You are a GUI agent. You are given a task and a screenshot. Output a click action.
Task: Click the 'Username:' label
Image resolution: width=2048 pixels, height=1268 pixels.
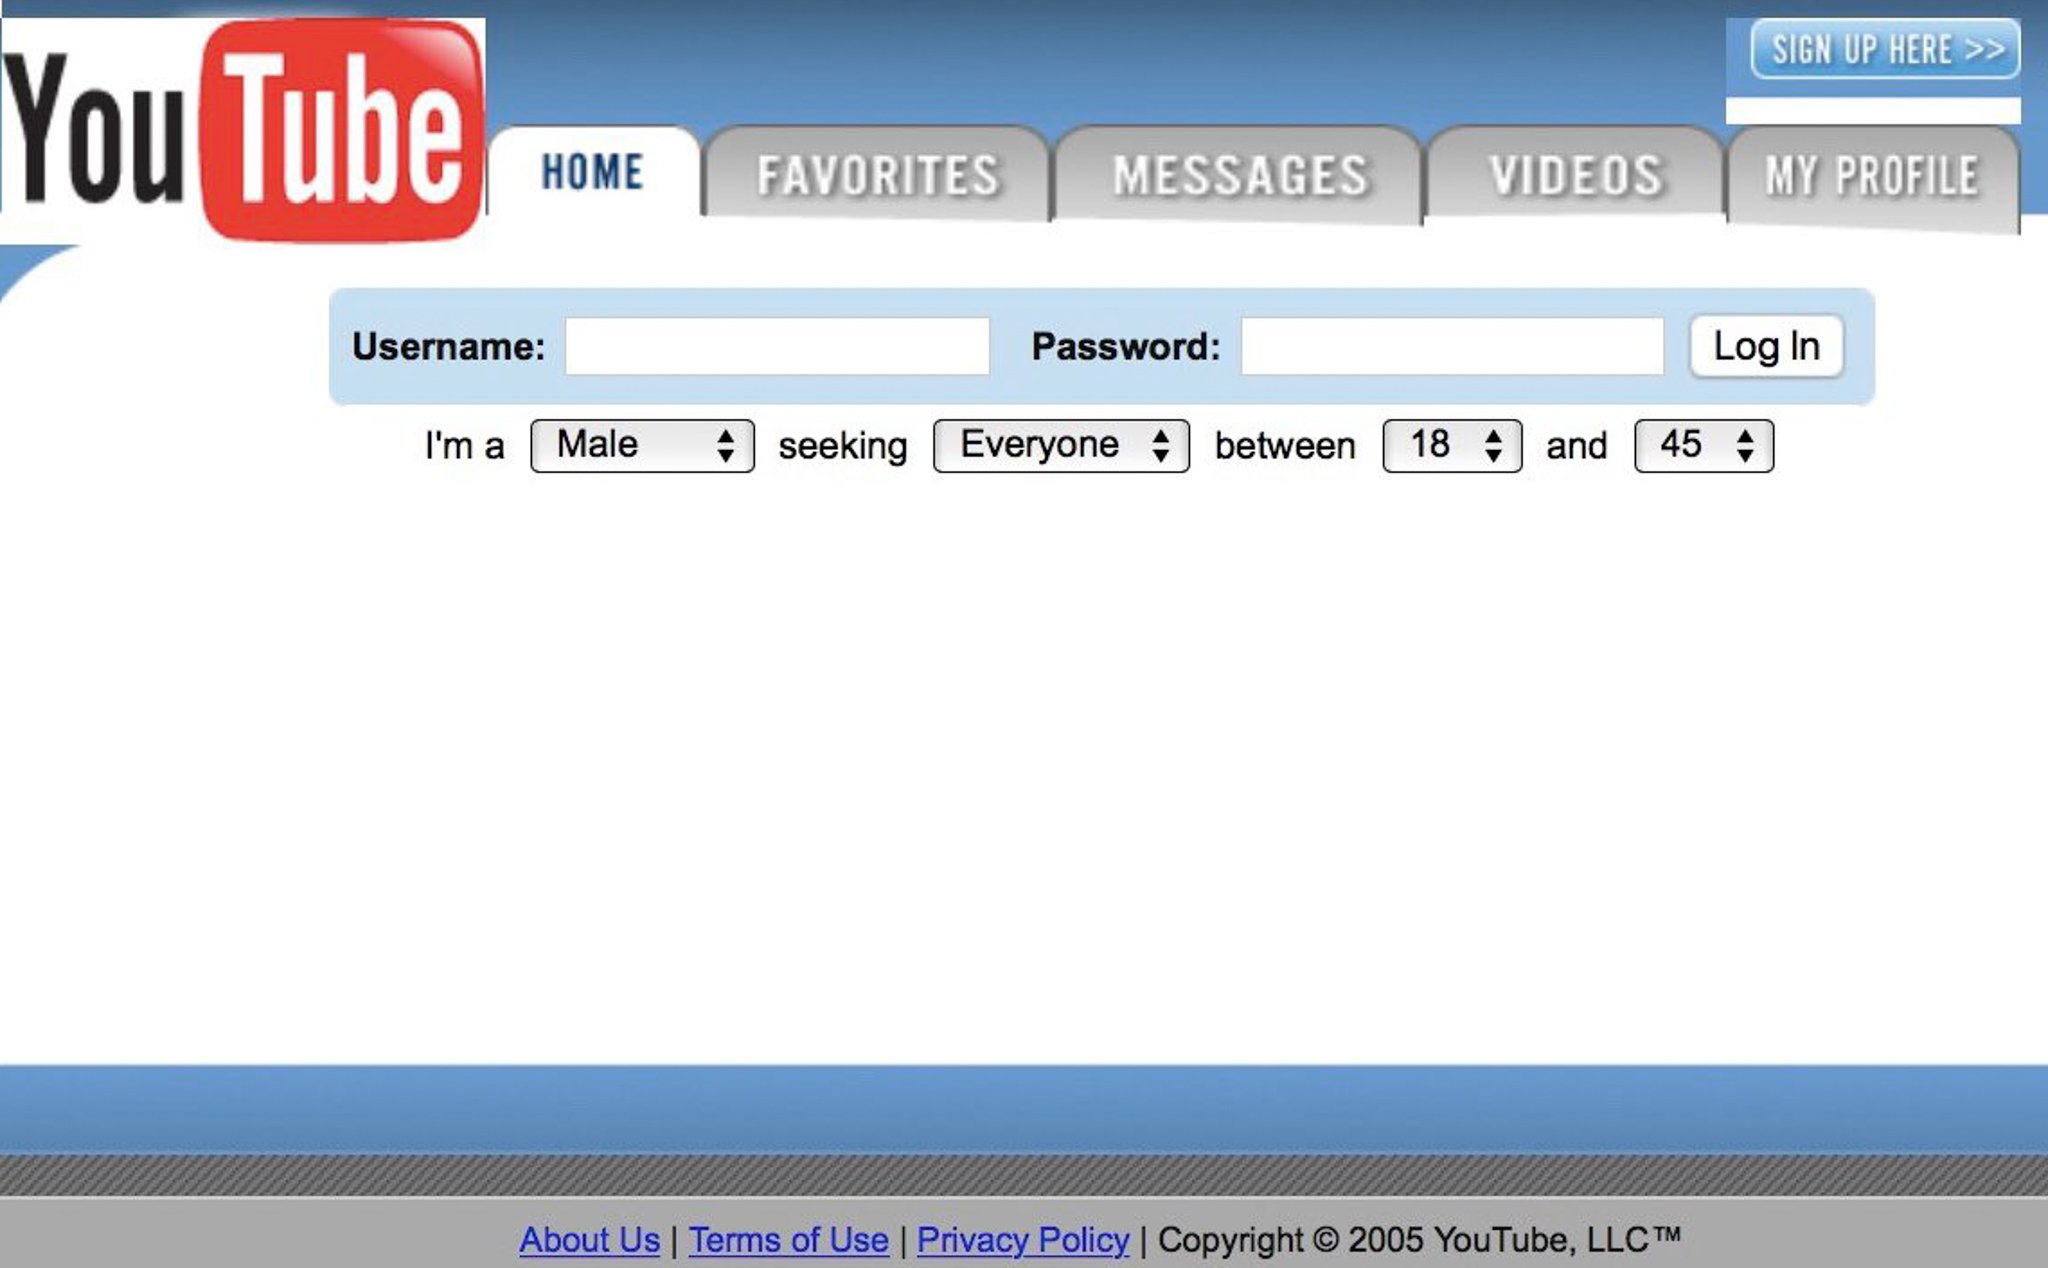tap(448, 347)
